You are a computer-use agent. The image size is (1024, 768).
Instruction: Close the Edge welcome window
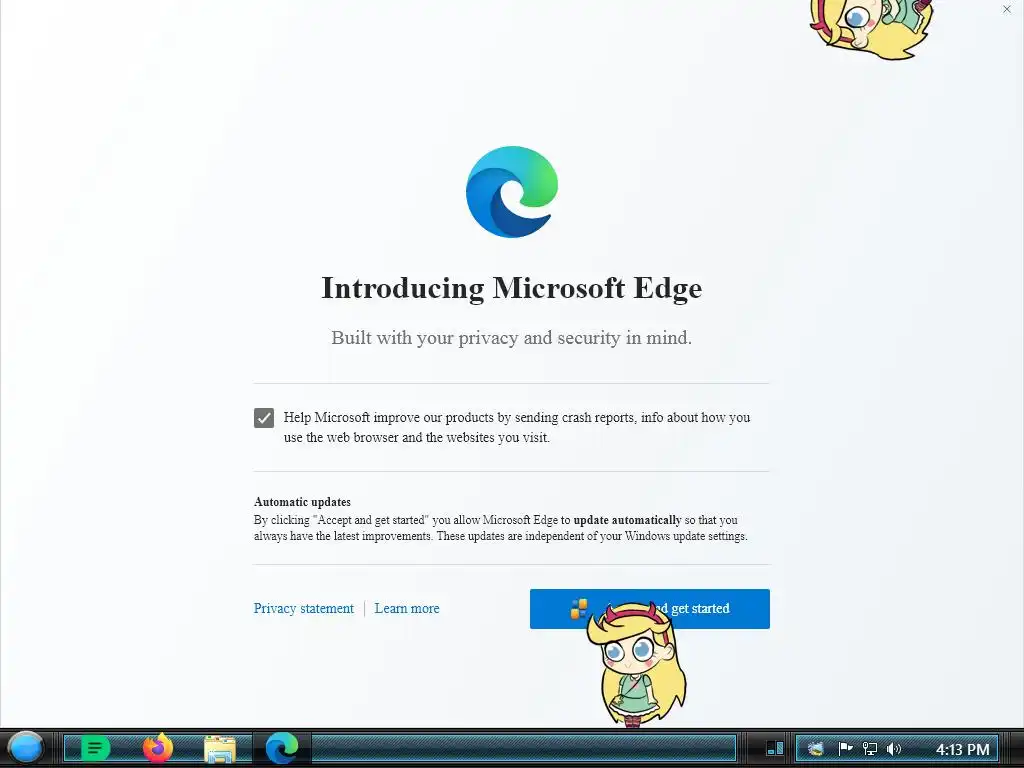[1006, 9]
